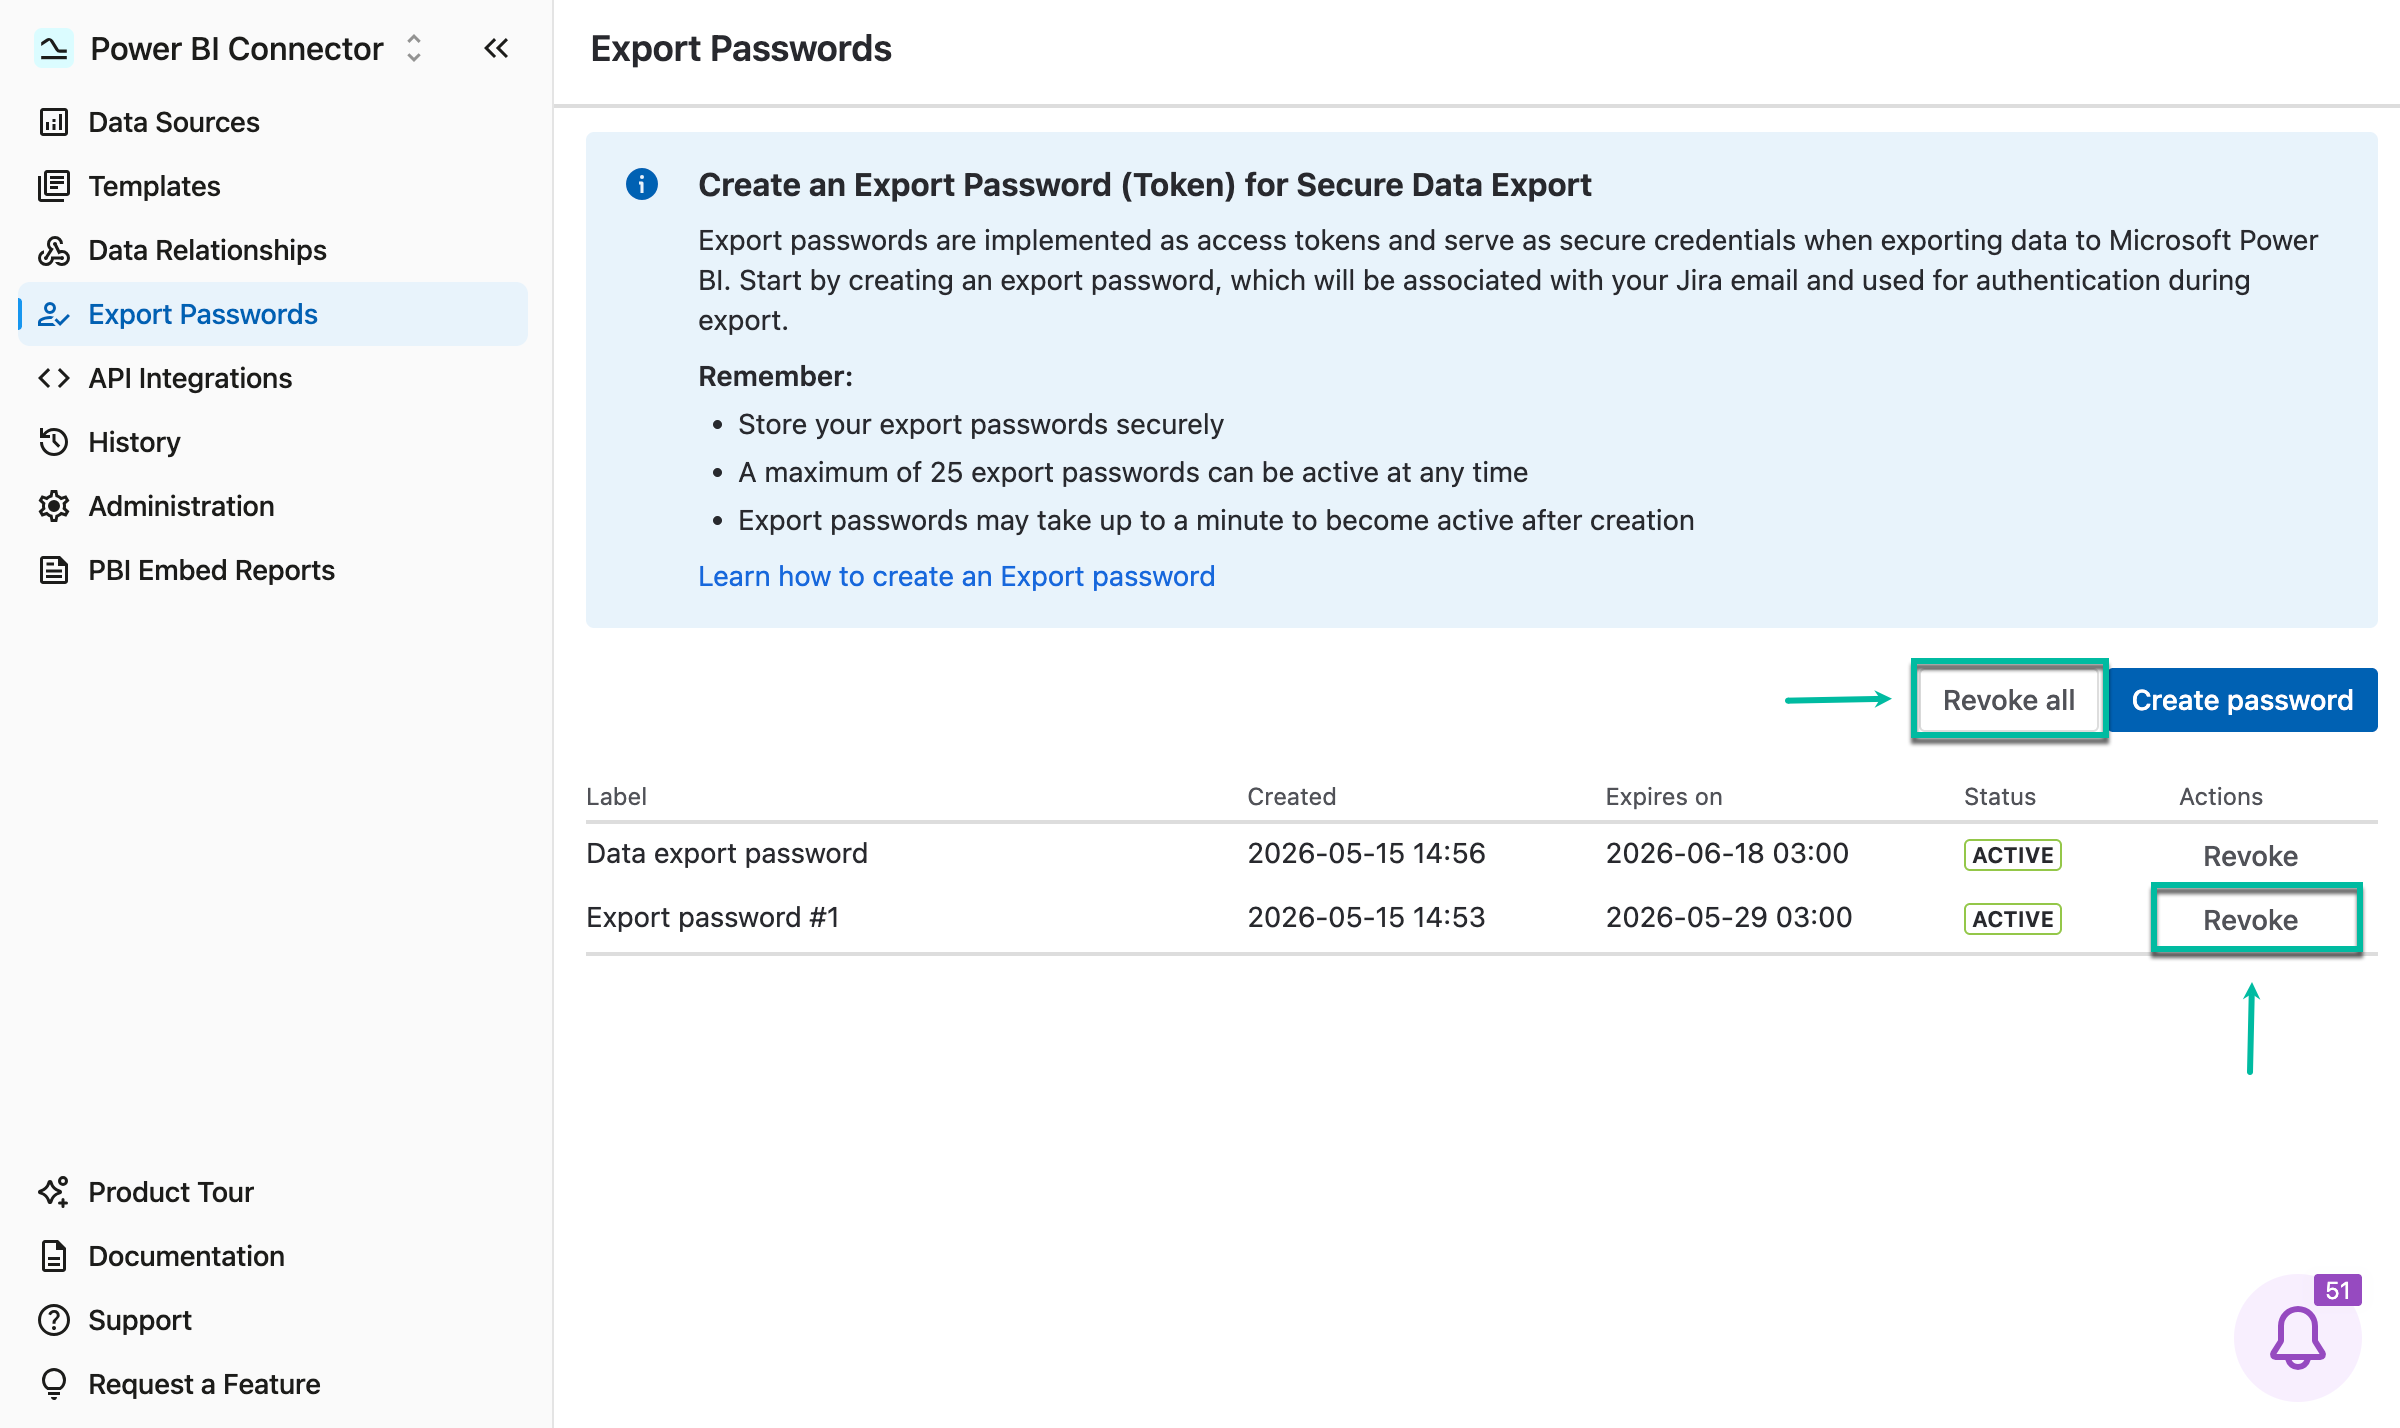
Task: Click the 'Remember:' text in banner
Action: click(775, 376)
